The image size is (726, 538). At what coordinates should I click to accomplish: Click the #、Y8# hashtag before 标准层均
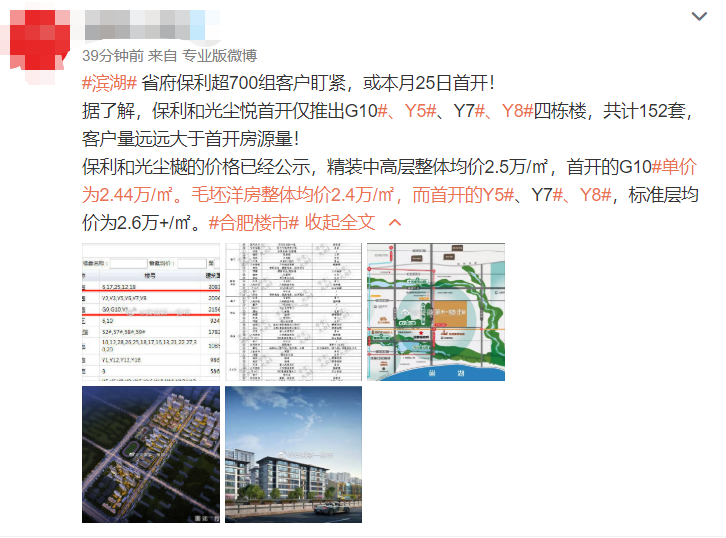582,195
